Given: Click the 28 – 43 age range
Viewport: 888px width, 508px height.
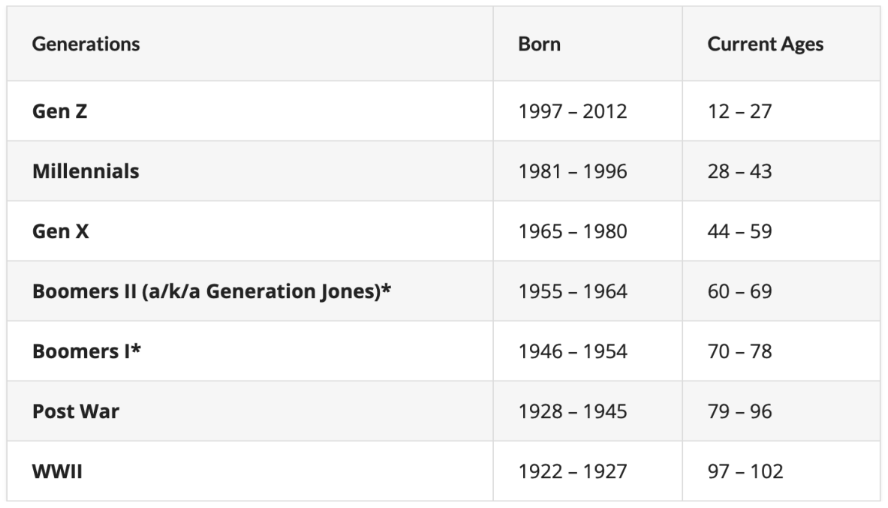Looking at the screenshot, I should tap(740, 171).
